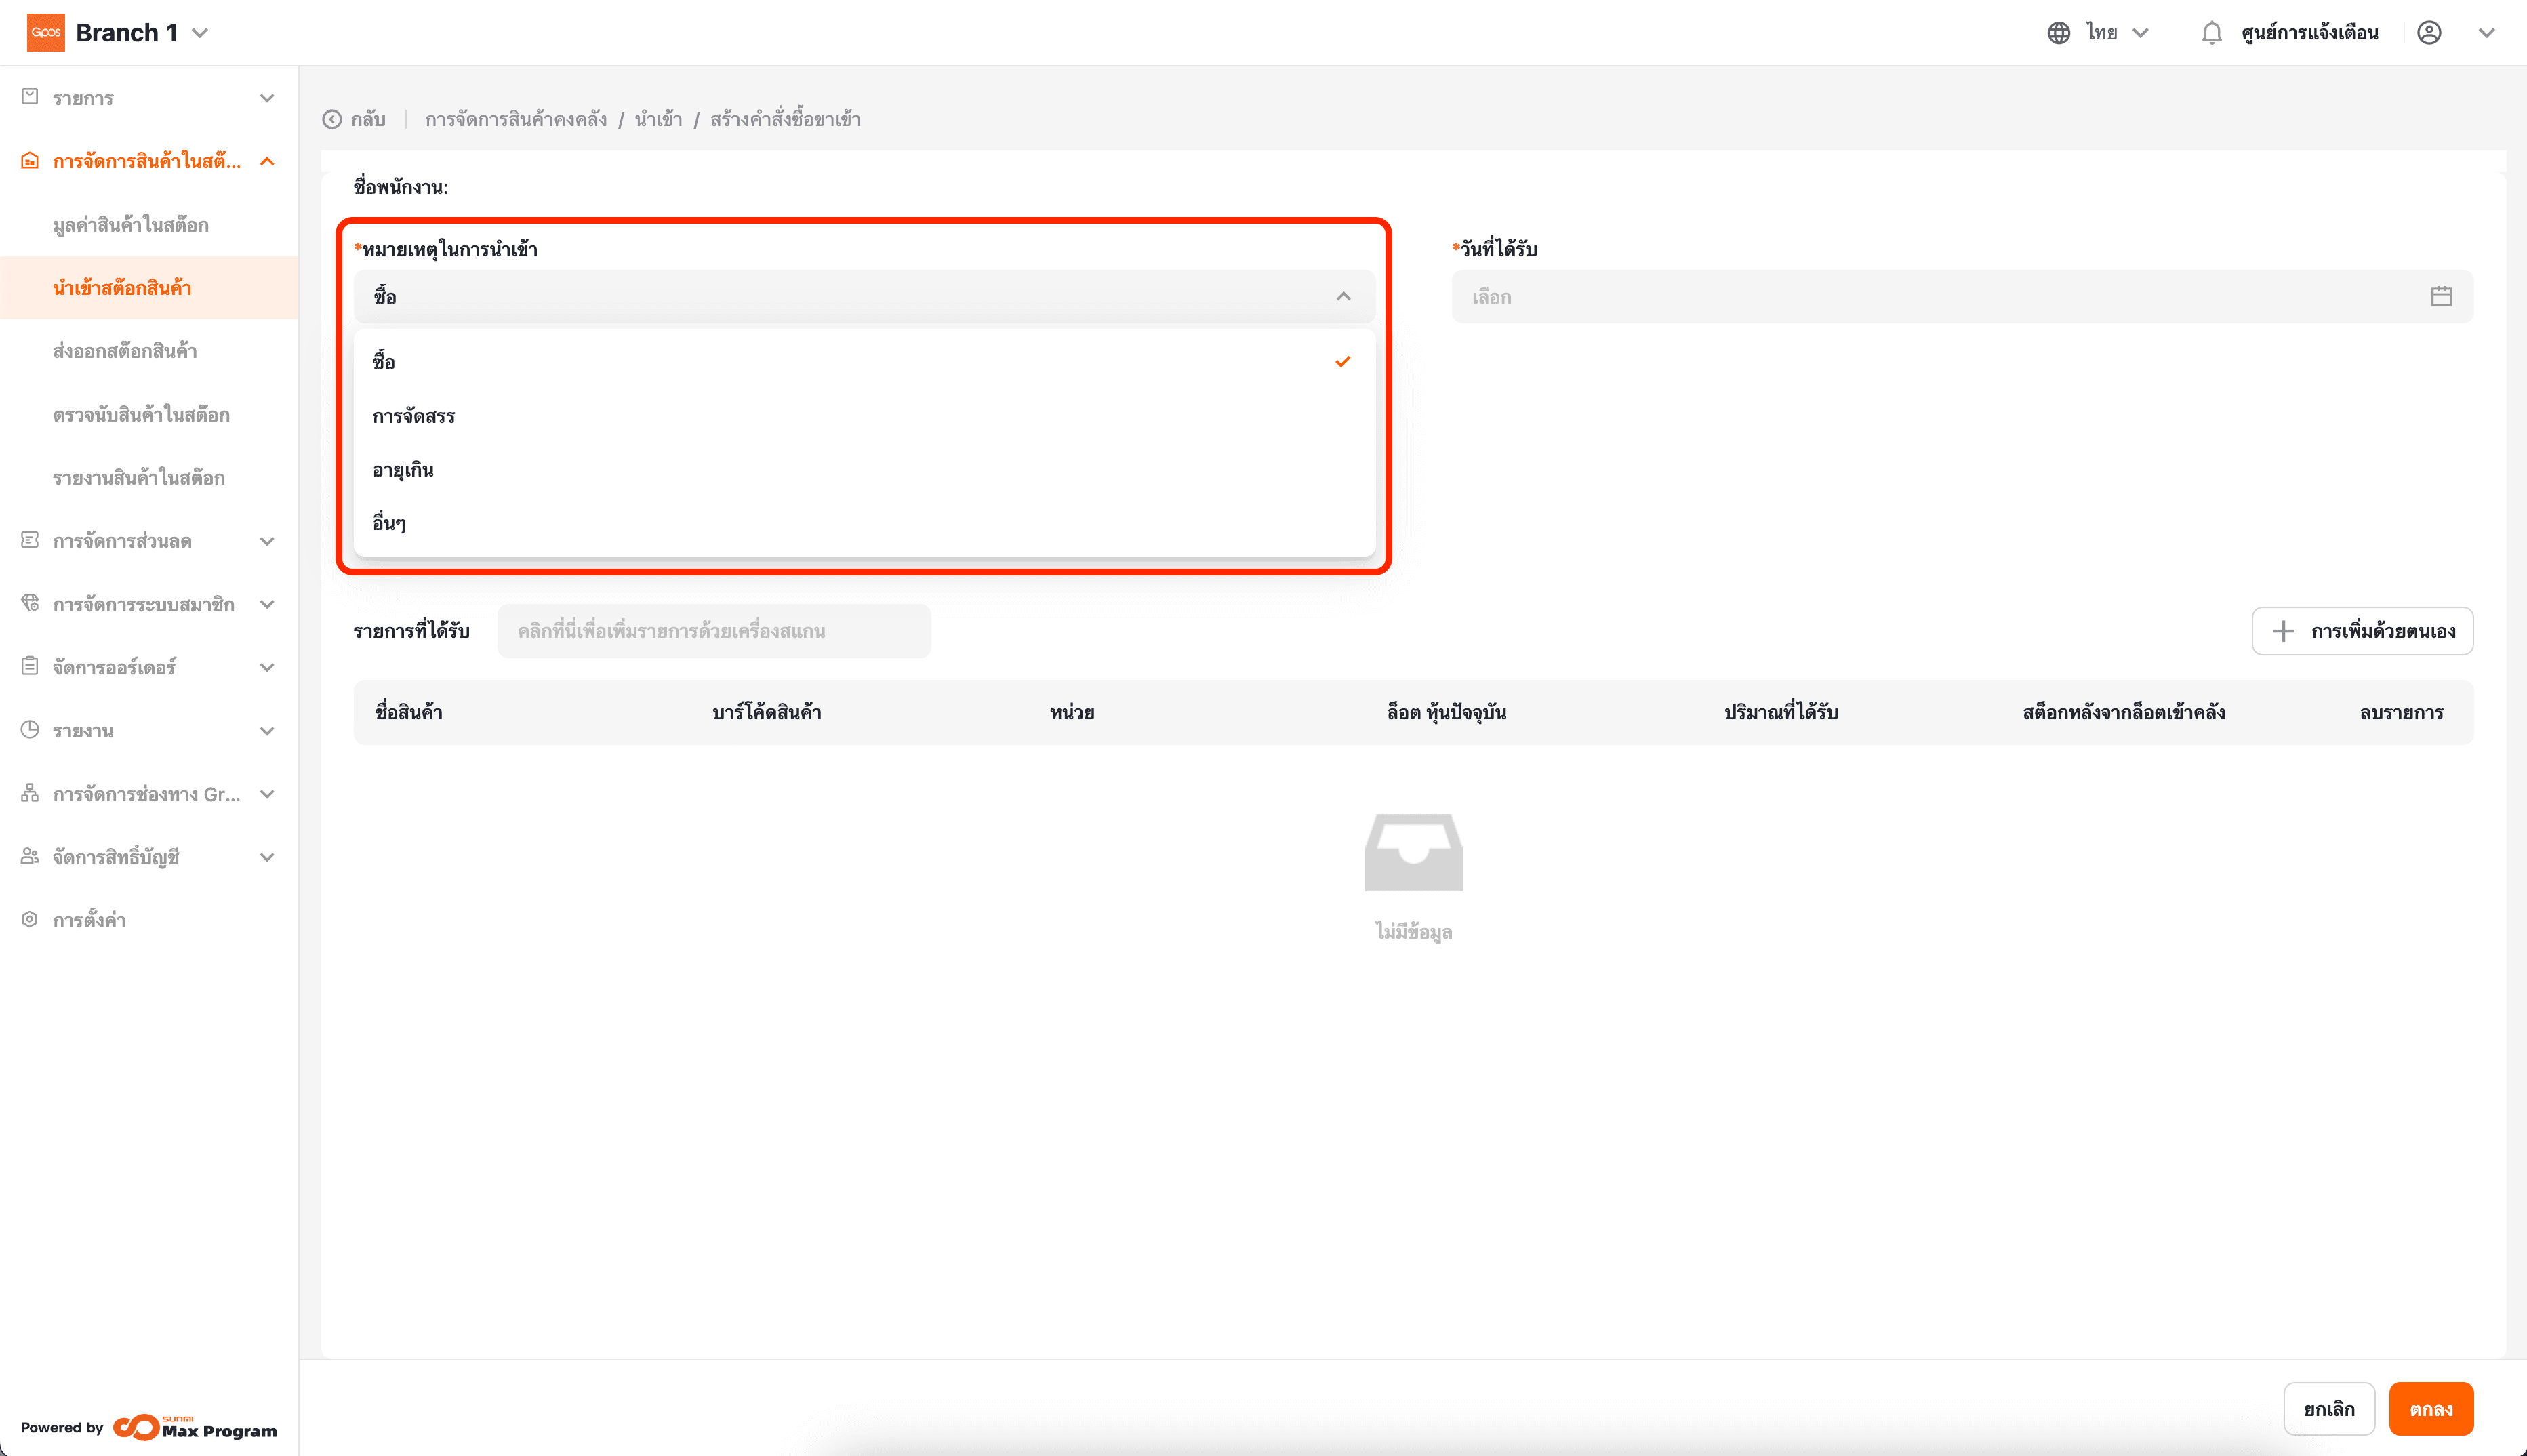
Task: Collapse the import reason dropdown
Action: coord(1343,296)
